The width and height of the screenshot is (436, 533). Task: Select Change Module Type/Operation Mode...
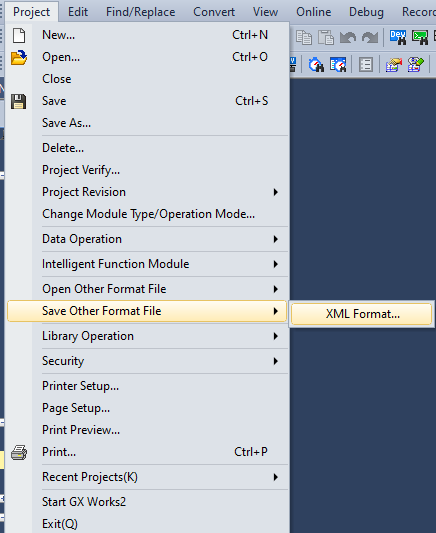point(147,214)
